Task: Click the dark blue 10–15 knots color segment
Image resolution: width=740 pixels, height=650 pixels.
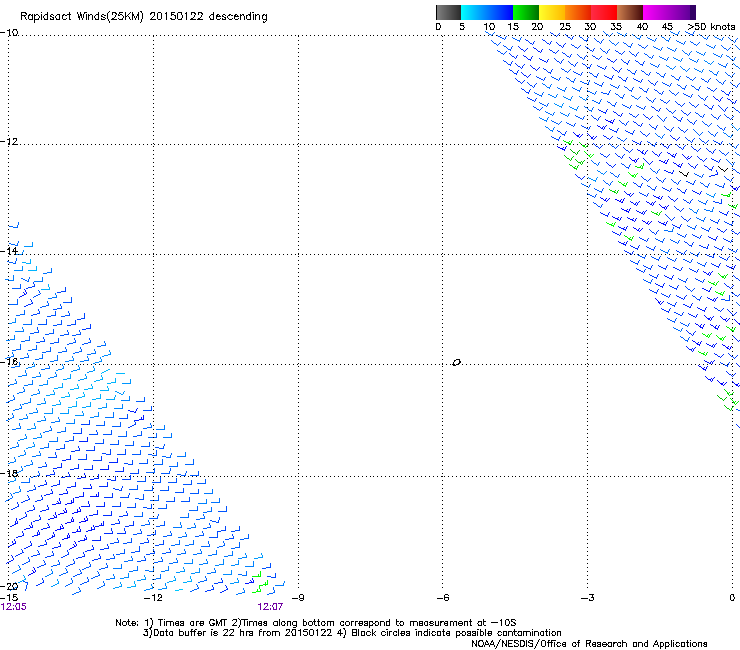Action: (x=500, y=12)
